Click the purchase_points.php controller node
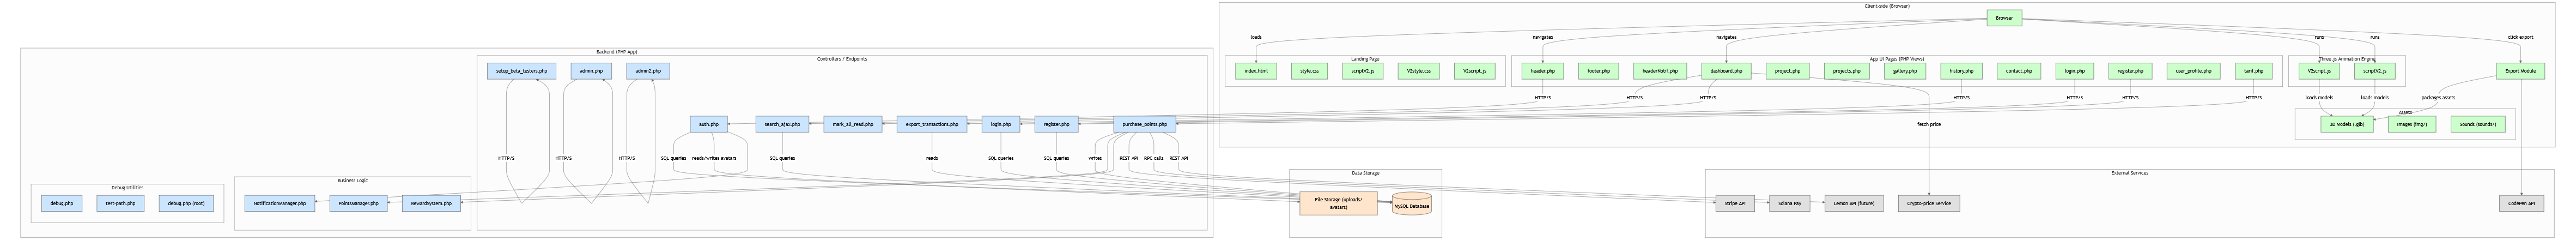The image size is (2576, 240). pos(1144,125)
